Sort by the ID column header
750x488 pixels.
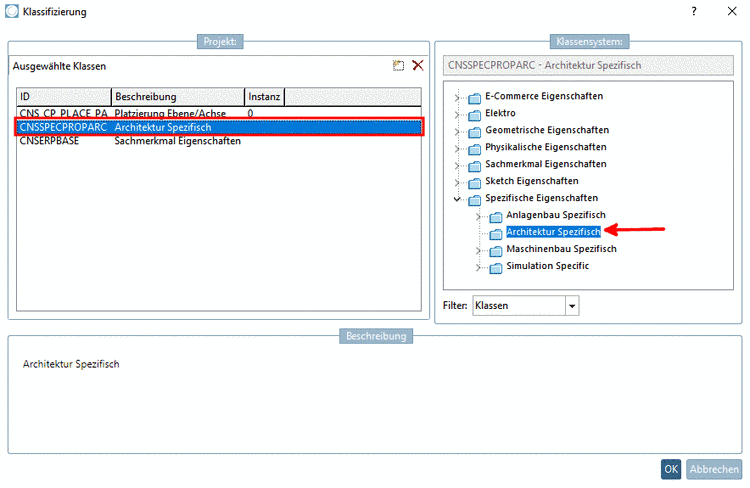click(x=64, y=97)
